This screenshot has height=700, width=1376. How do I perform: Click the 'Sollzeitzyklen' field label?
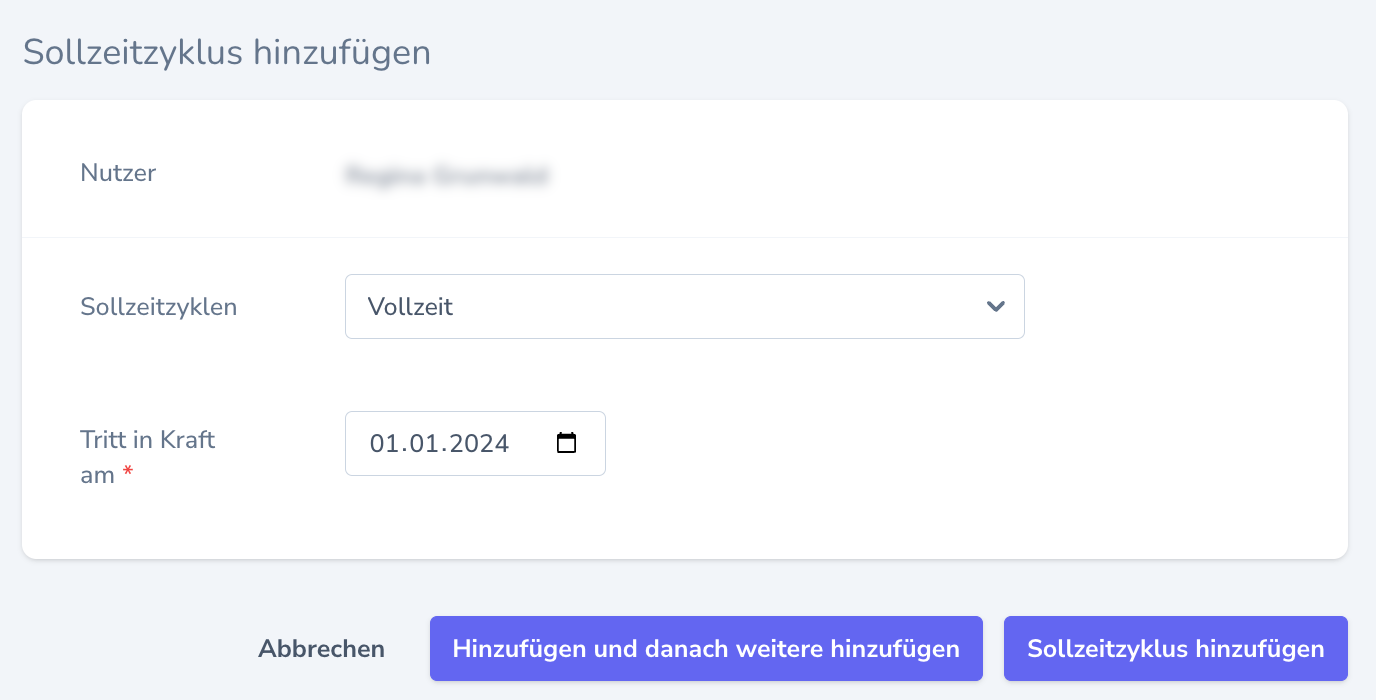[158, 307]
